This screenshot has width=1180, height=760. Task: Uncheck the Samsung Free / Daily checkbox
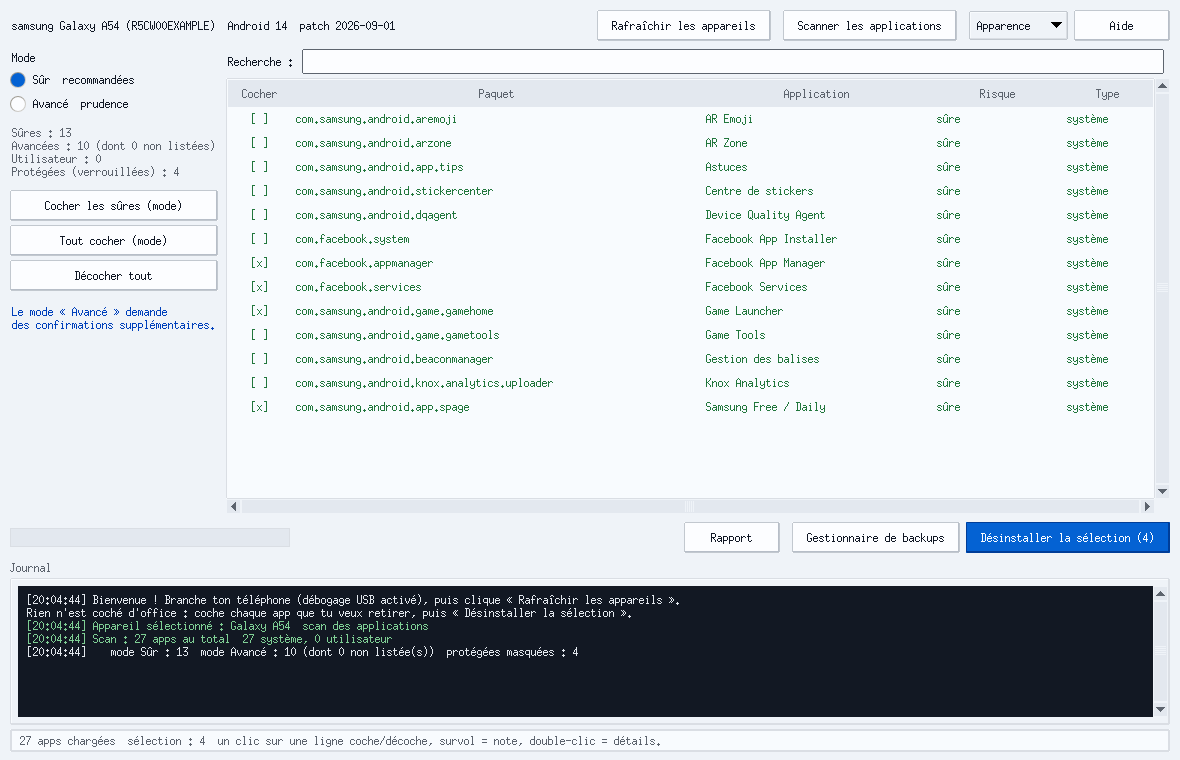[259, 407]
